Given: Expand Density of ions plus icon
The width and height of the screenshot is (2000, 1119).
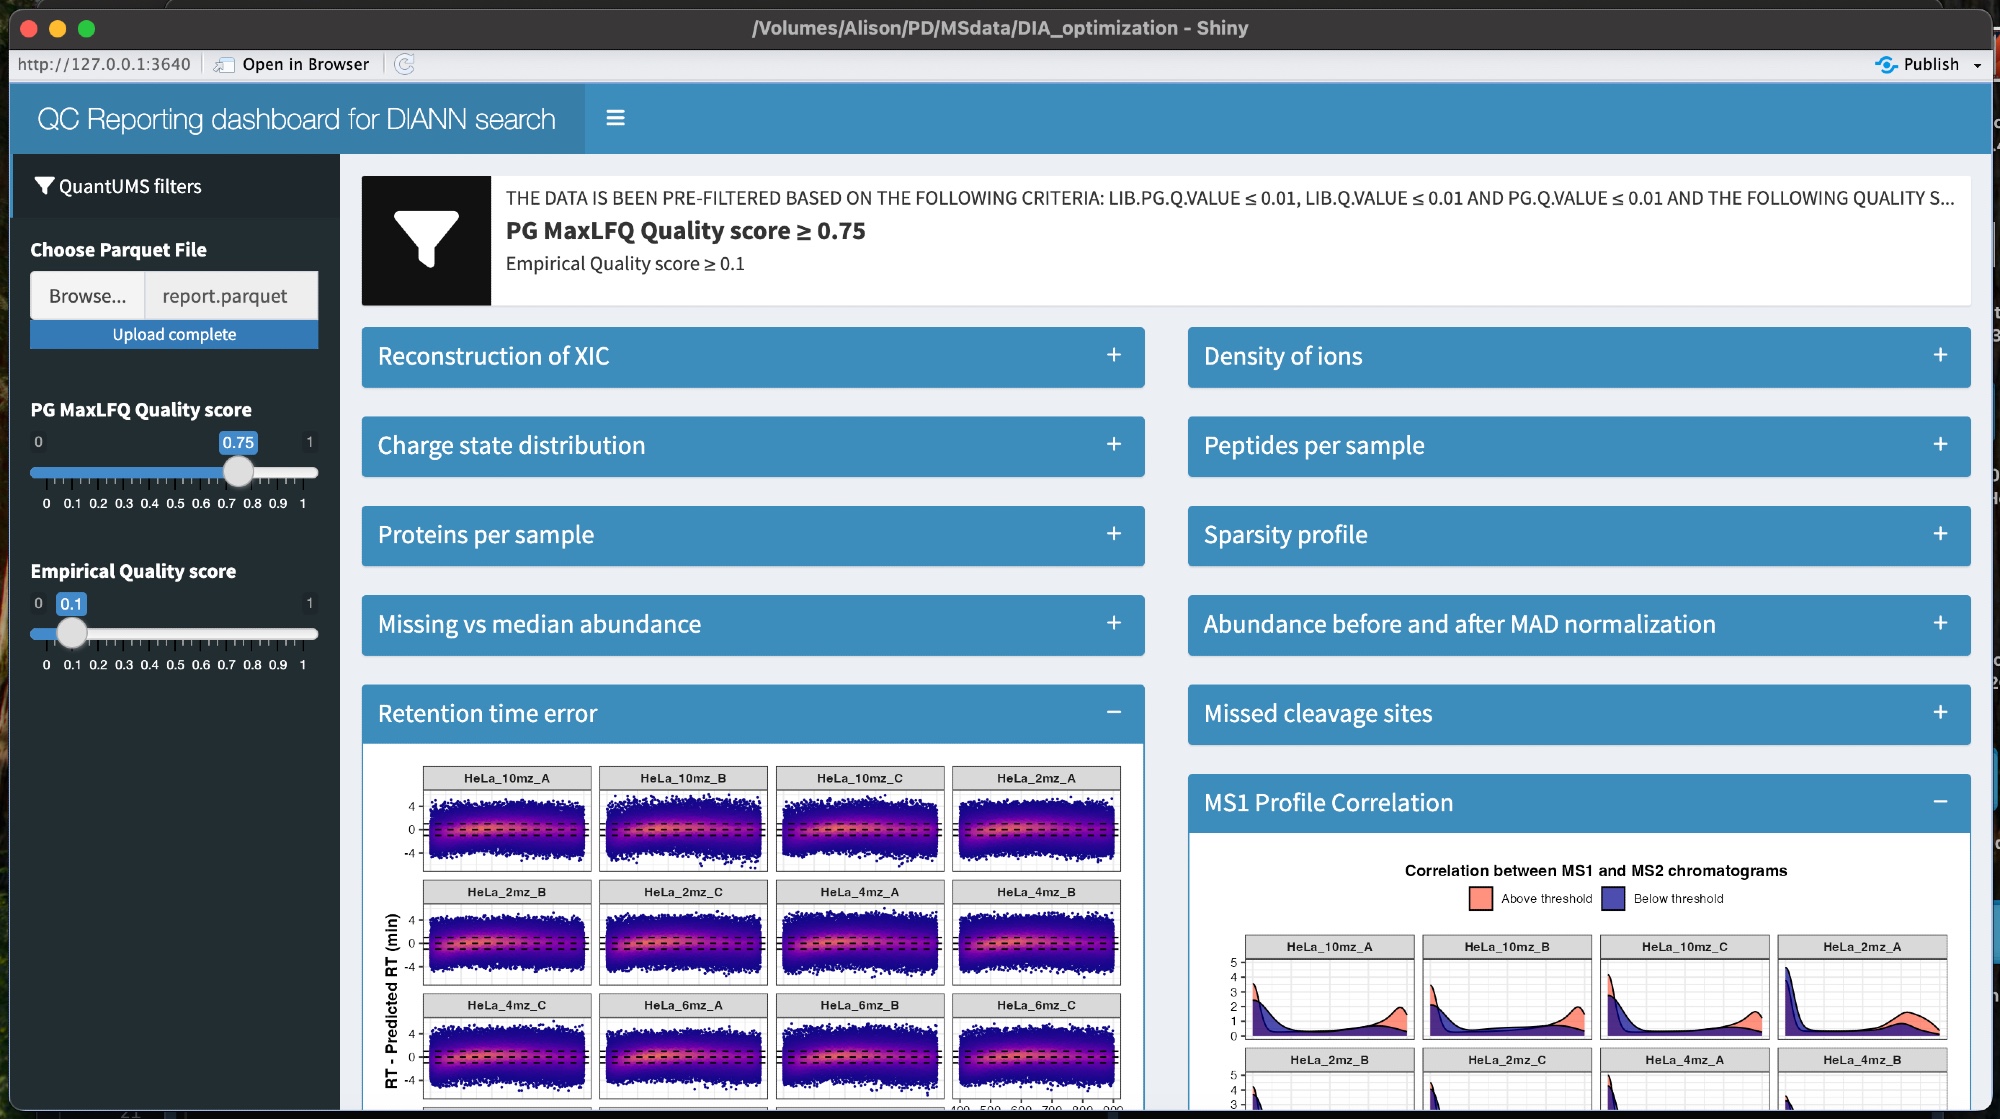Looking at the screenshot, I should [x=1939, y=355].
